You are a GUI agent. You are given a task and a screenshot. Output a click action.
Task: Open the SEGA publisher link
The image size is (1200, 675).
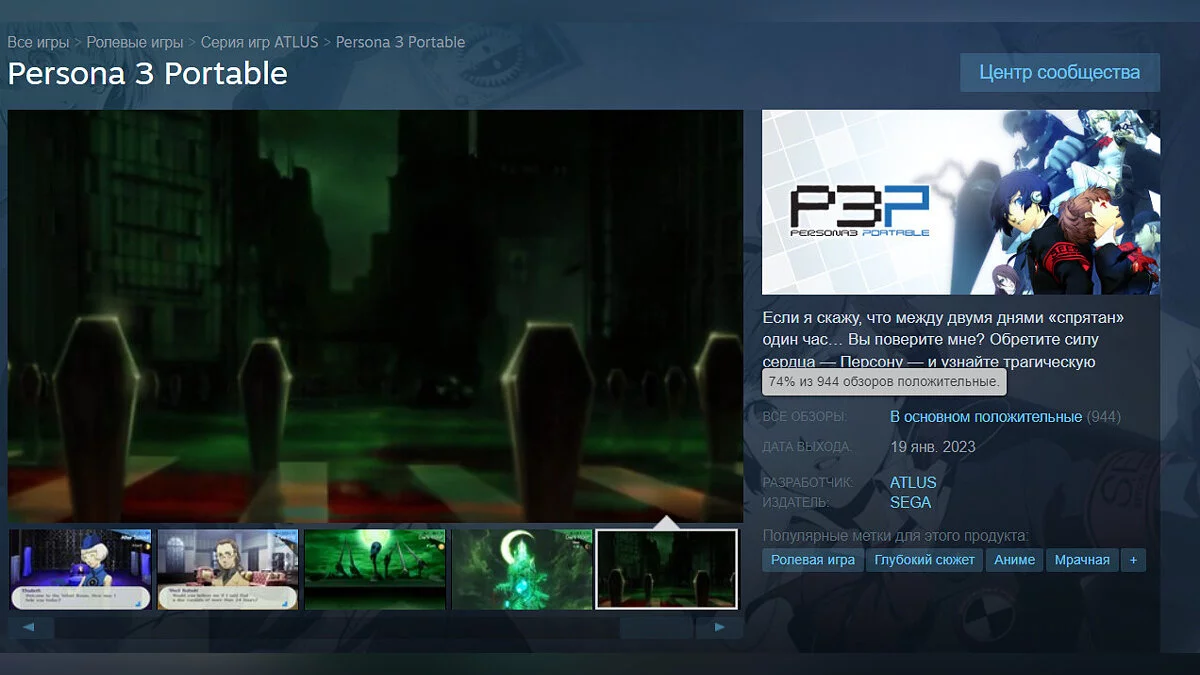(x=910, y=502)
